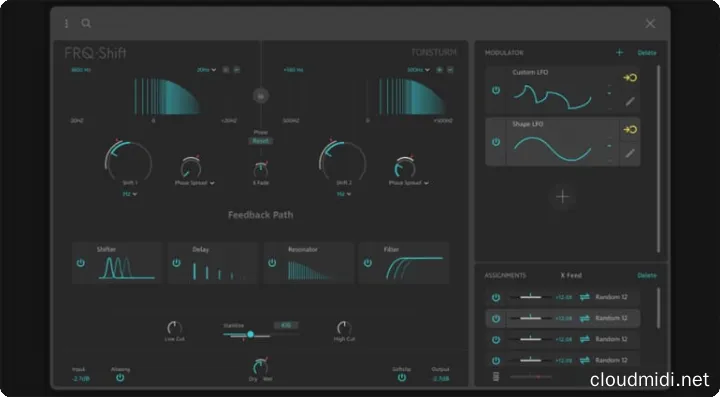Toggle the Shifter module power button
Screen dimensions: 720x397
click(81, 263)
